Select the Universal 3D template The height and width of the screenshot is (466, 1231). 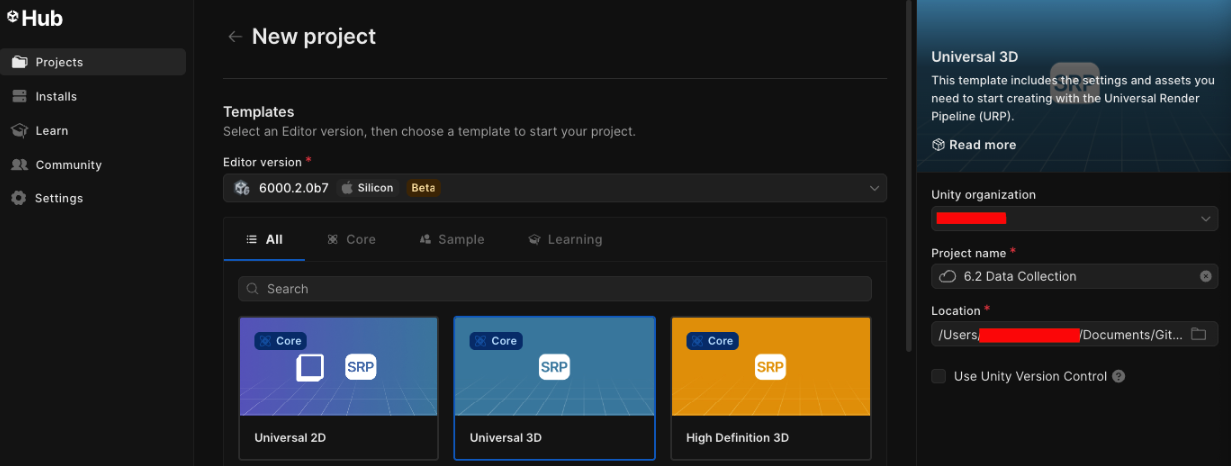pyautogui.click(x=555, y=388)
